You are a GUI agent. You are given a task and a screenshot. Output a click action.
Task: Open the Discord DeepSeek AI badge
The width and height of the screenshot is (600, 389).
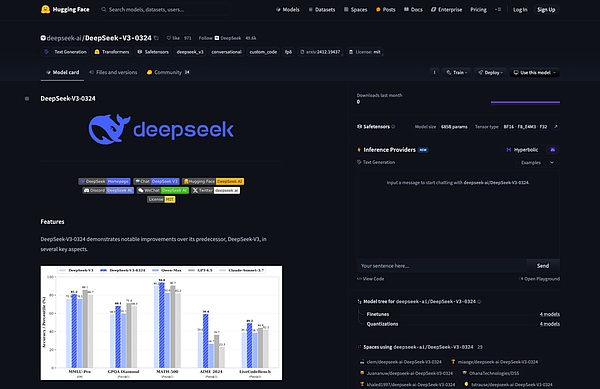[x=108, y=190]
